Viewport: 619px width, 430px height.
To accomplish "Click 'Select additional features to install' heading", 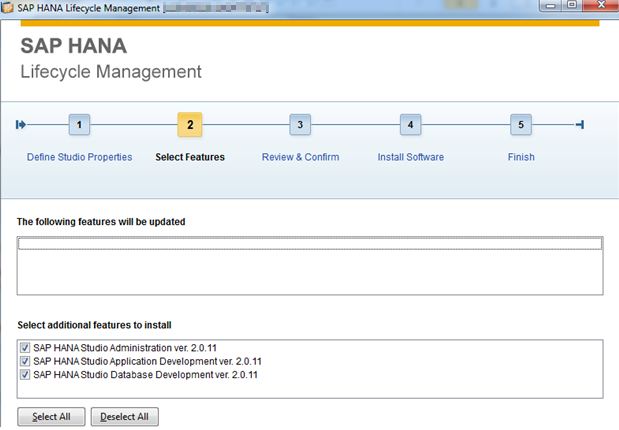I will point(94,325).
